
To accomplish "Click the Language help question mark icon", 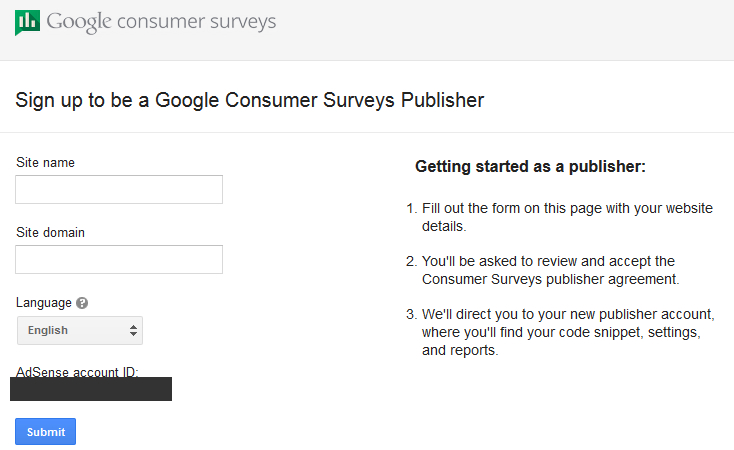I will pyautogui.click(x=82, y=303).
